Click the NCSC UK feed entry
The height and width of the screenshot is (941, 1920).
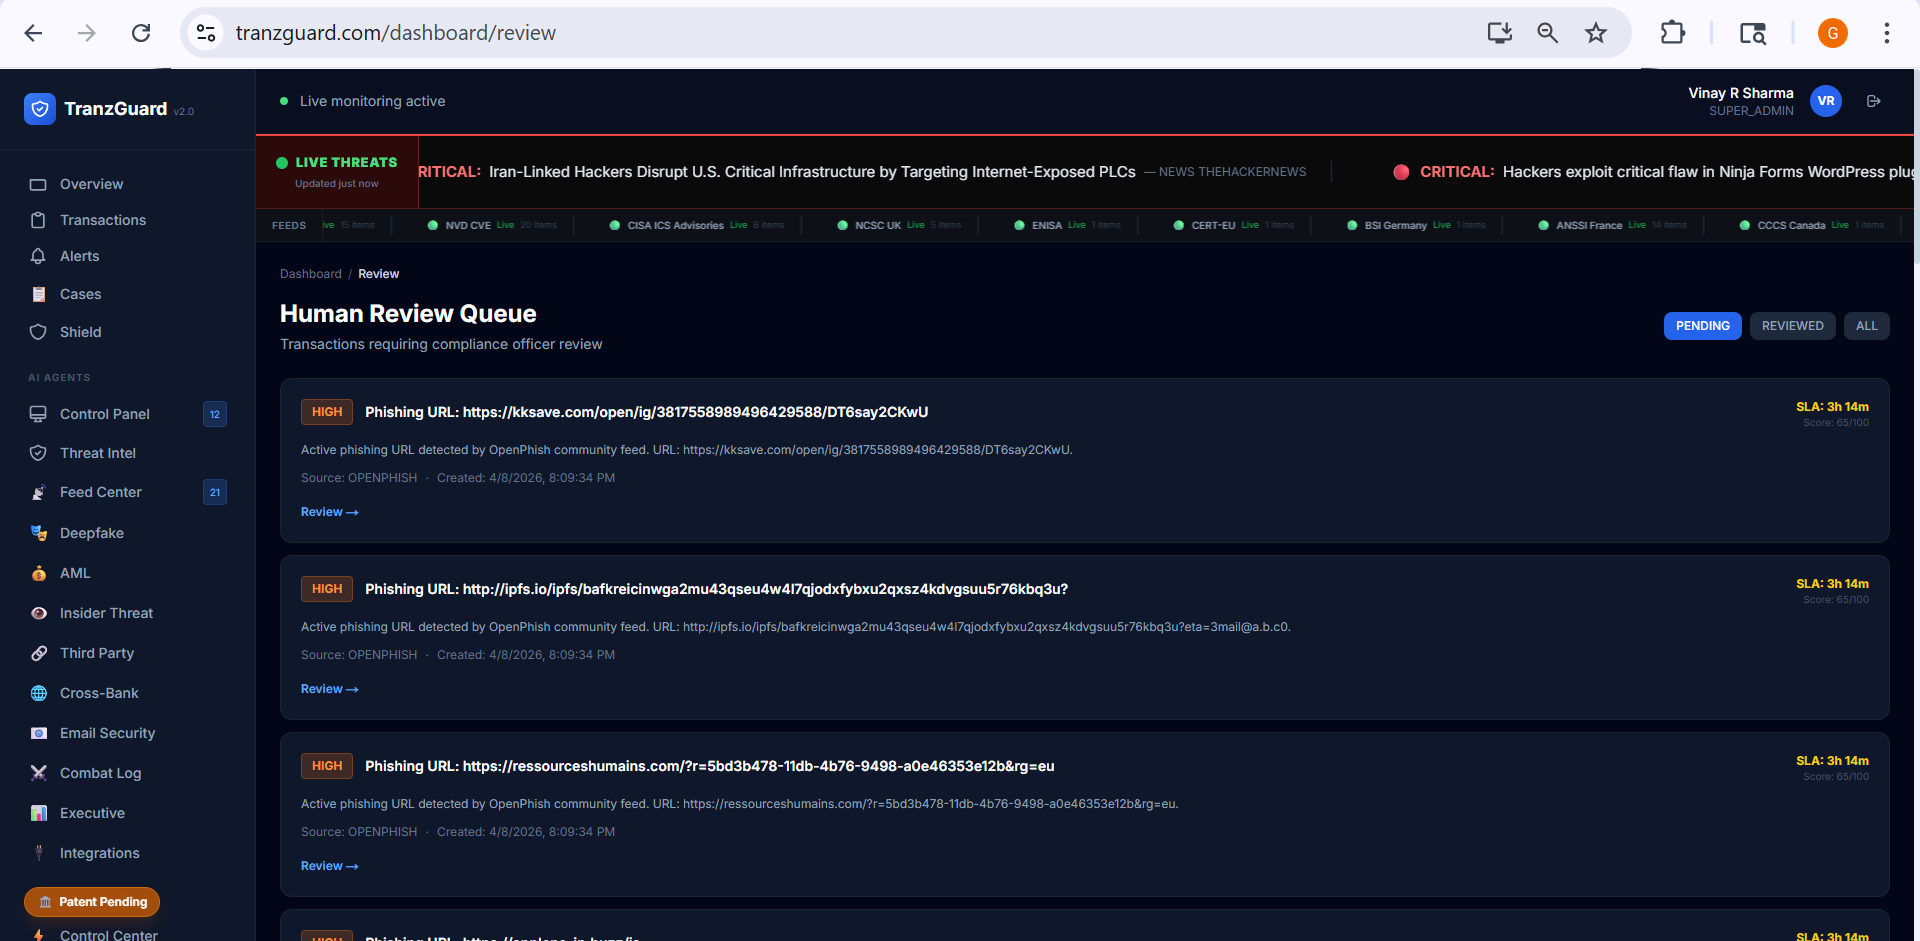pos(899,225)
